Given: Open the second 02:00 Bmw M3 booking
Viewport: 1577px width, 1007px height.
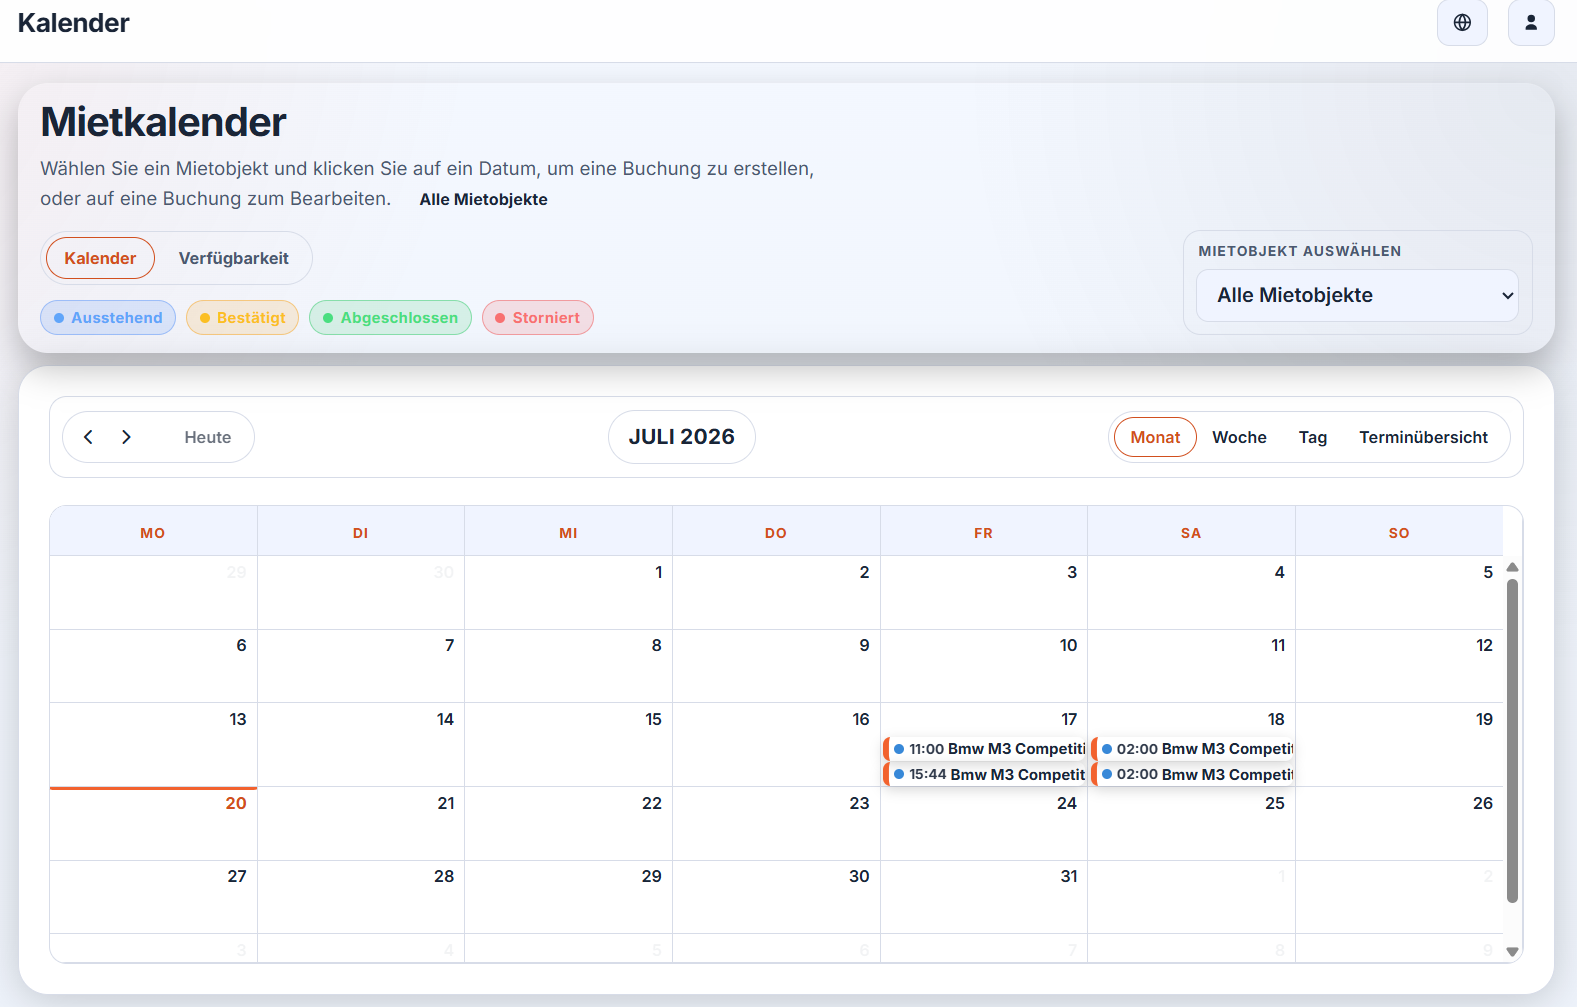Looking at the screenshot, I should point(1192,775).
